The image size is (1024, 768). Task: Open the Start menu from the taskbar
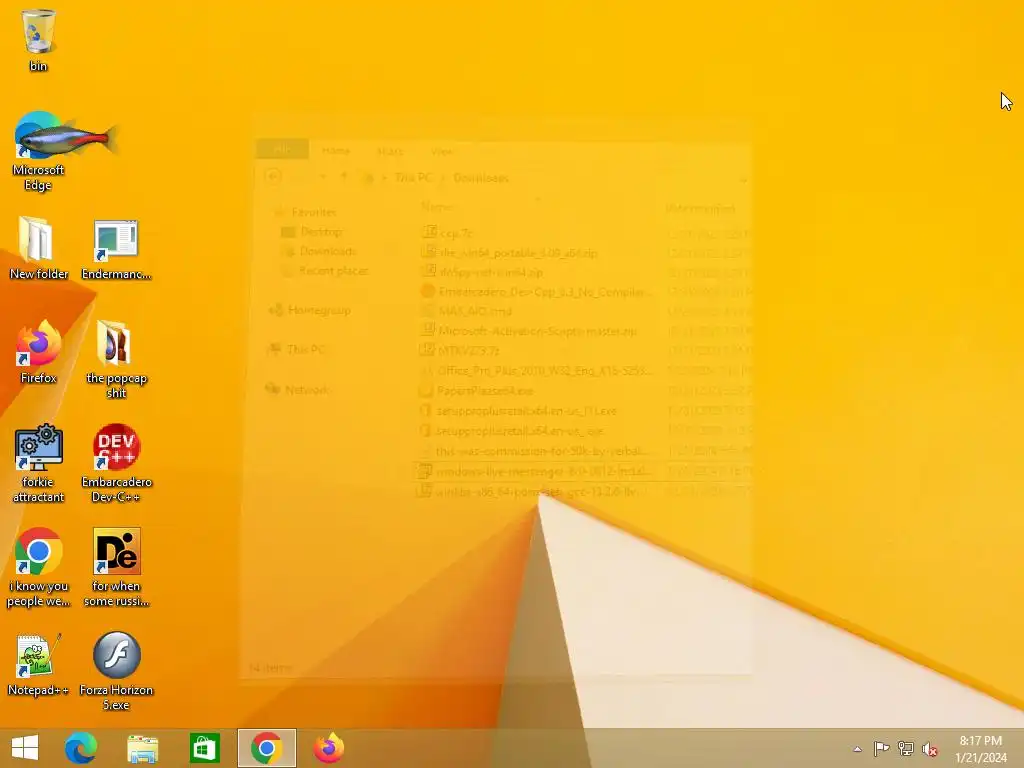(25, 748)
